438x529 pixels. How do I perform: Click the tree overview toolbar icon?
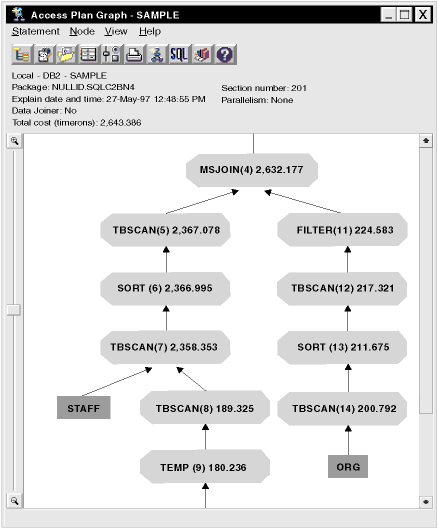click(x=22, y=54)
